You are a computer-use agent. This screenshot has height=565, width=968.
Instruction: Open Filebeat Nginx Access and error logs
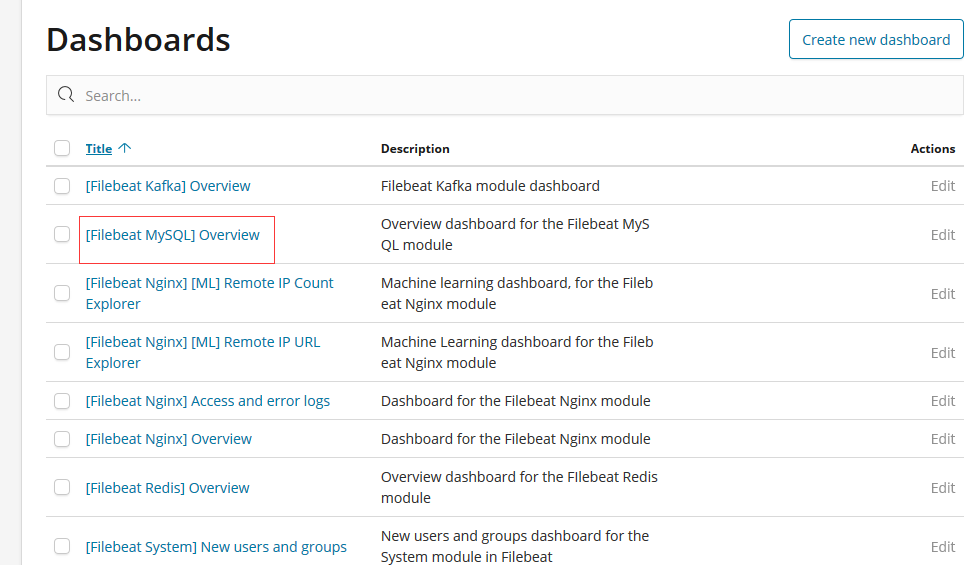(x=208, y=401)
